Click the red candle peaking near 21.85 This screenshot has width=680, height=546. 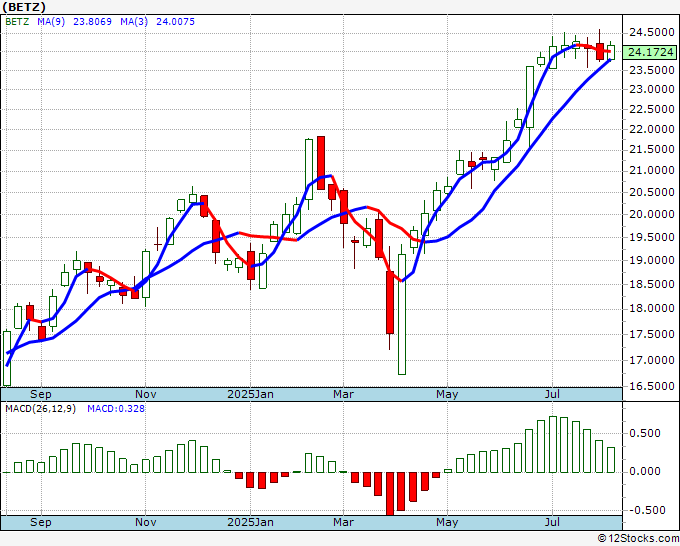point(321,163)
